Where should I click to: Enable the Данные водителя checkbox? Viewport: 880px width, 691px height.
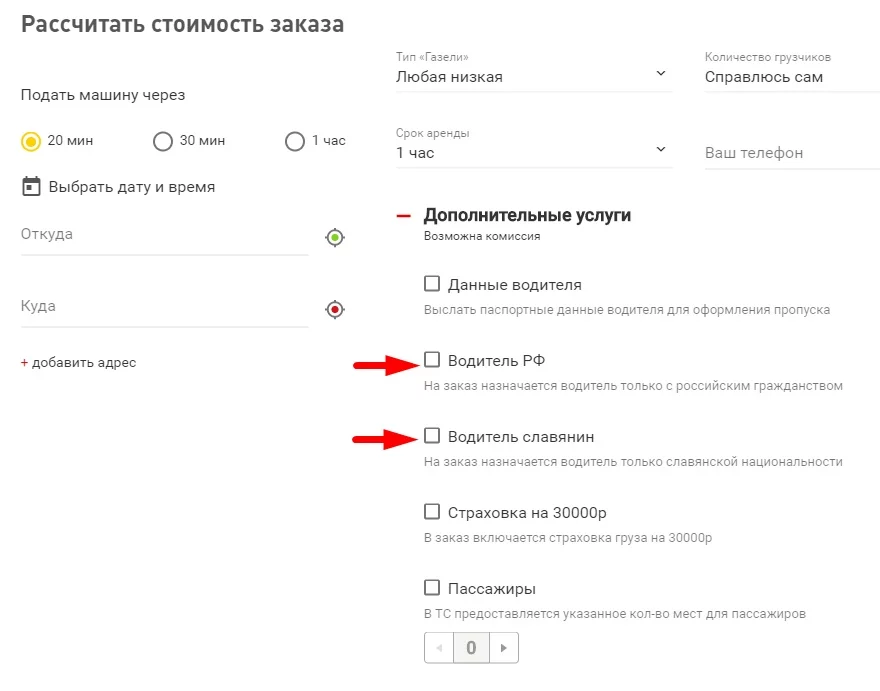(432, 284)
